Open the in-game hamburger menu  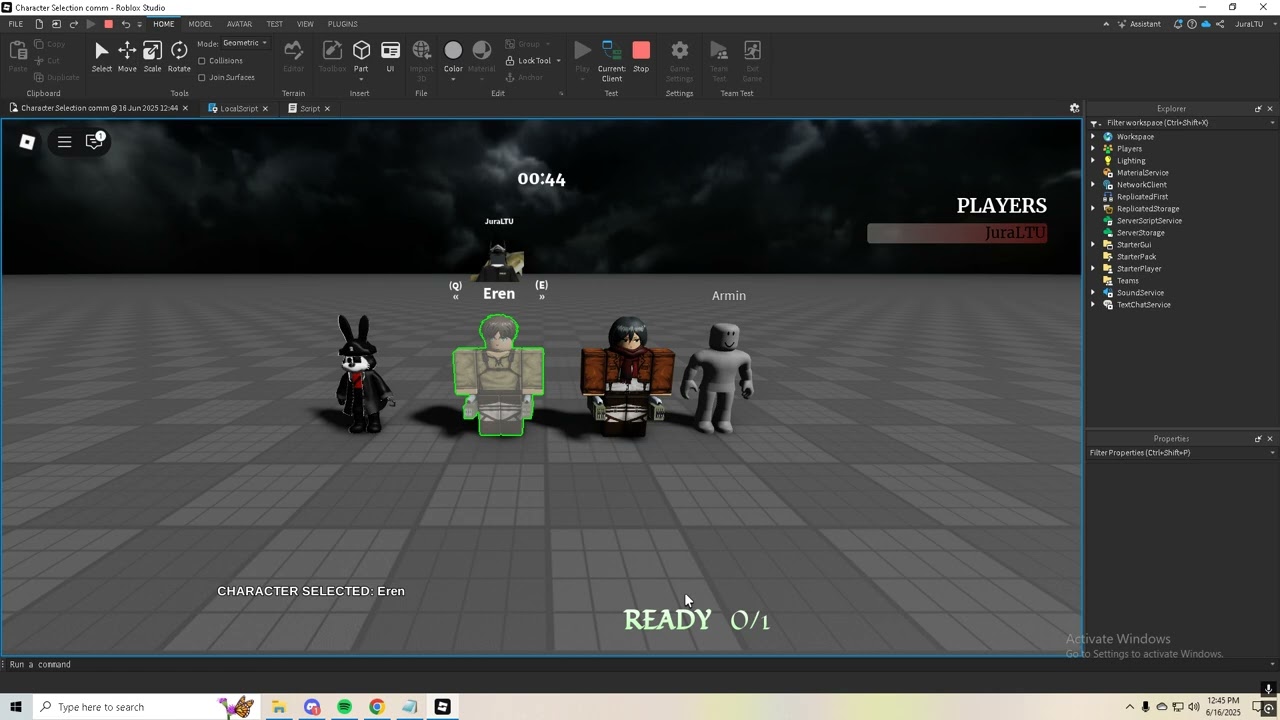(64, 142)
